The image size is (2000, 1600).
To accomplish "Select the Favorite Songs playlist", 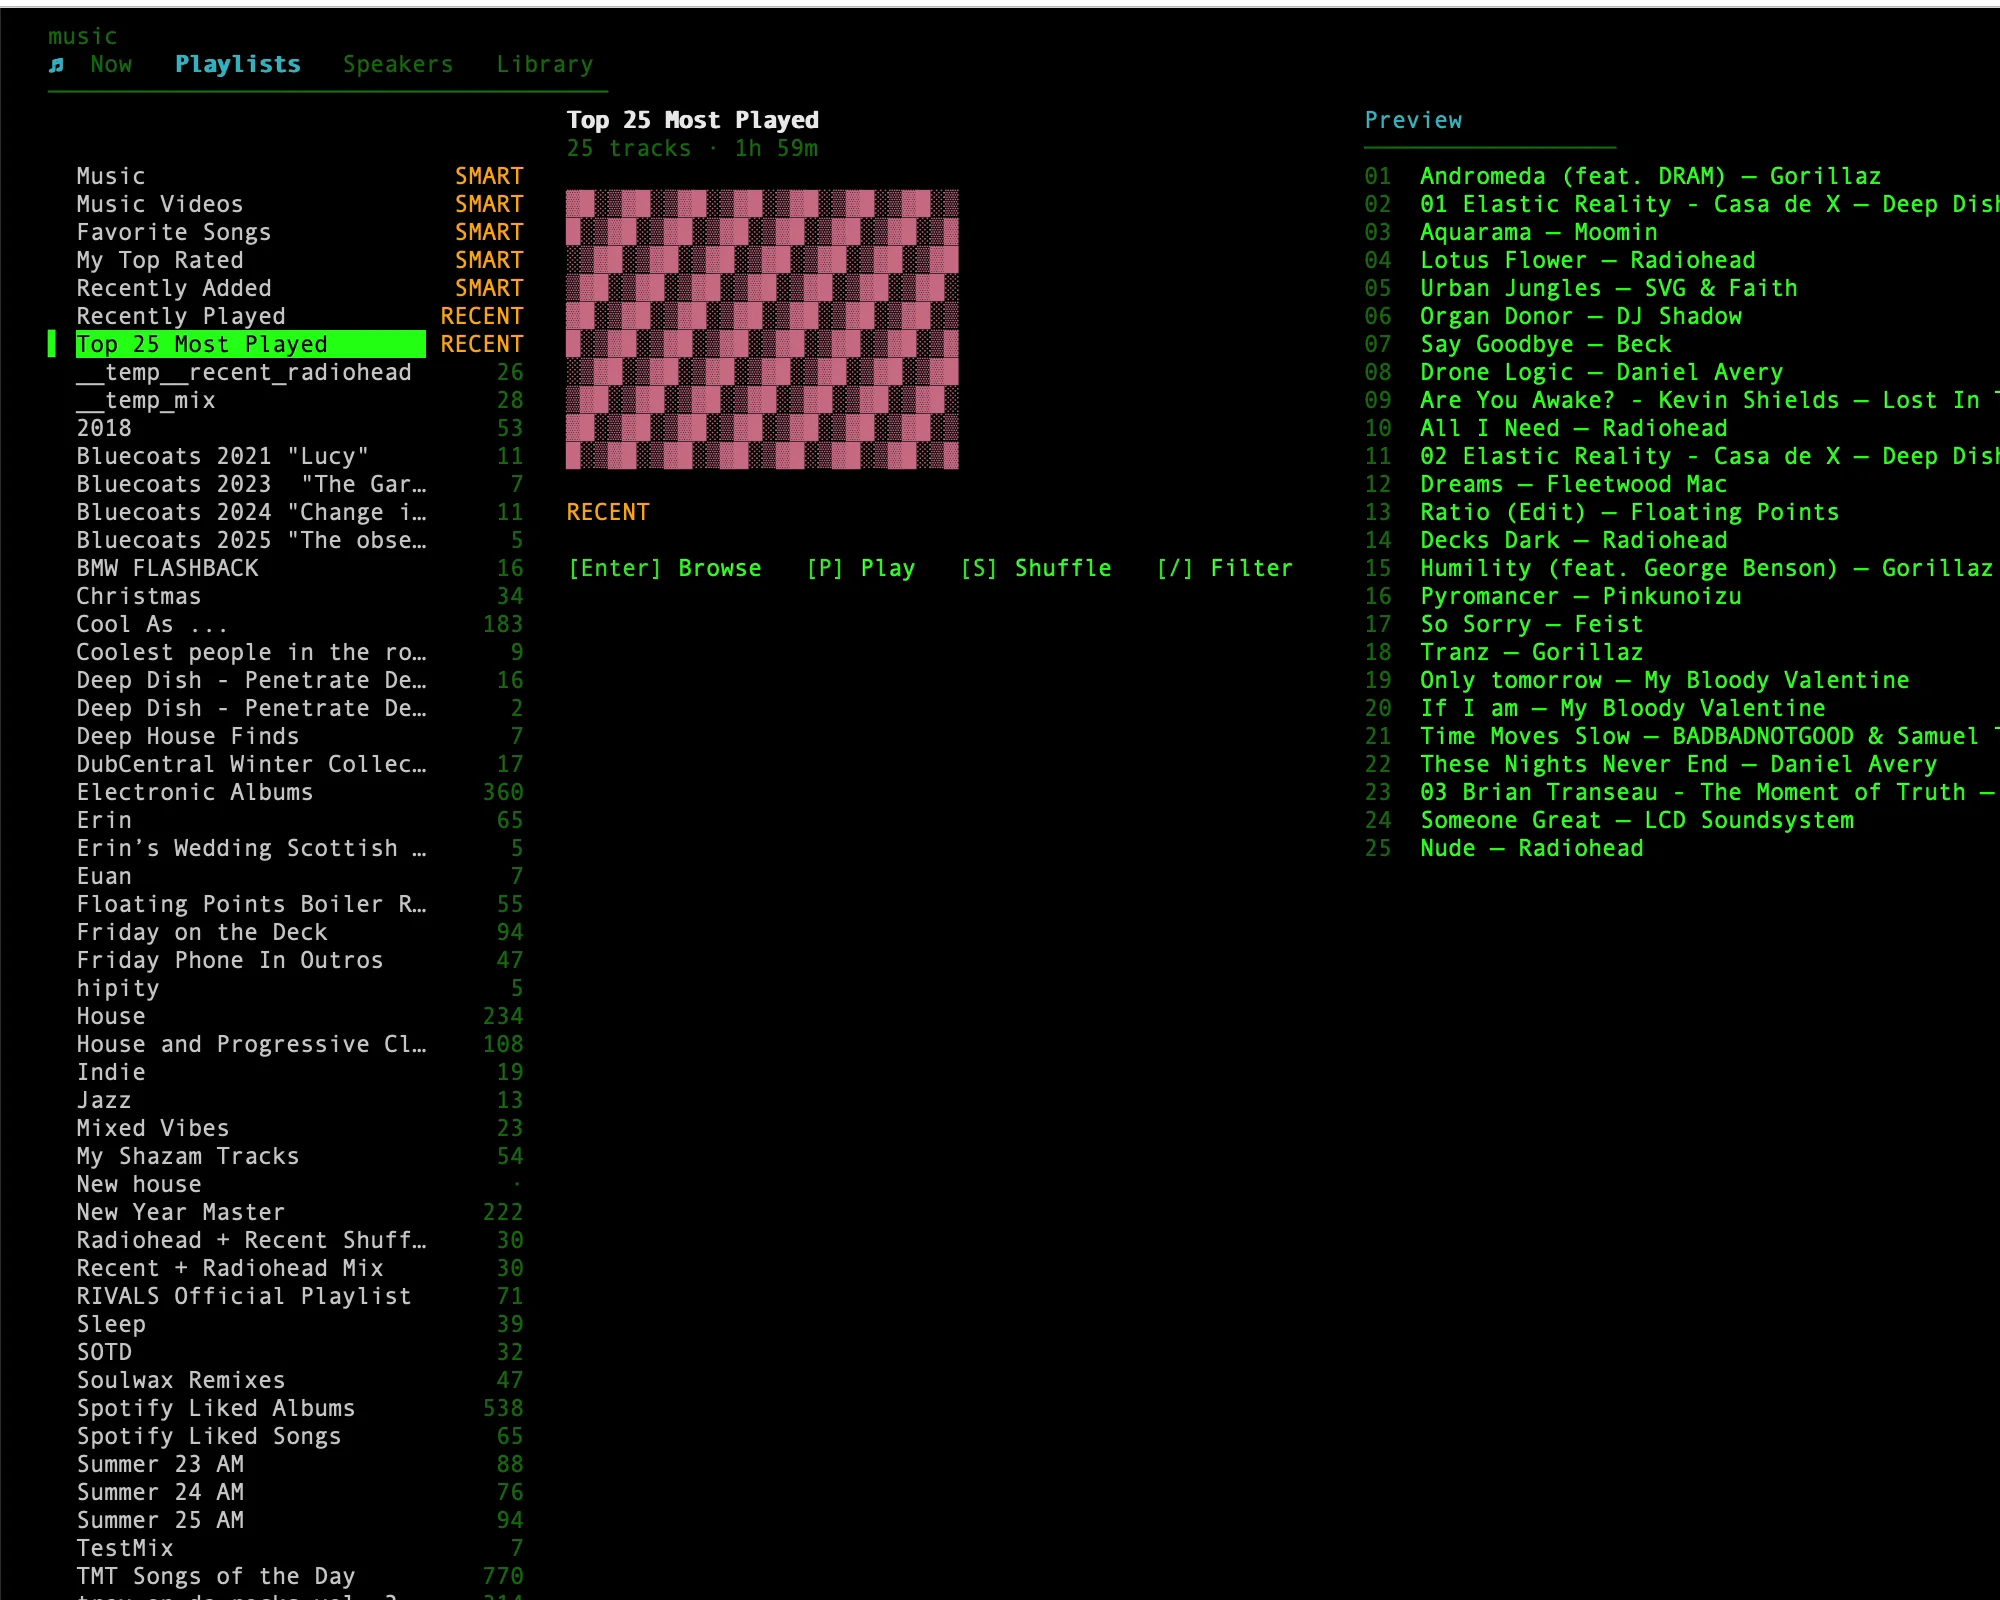I will point(300,232).
